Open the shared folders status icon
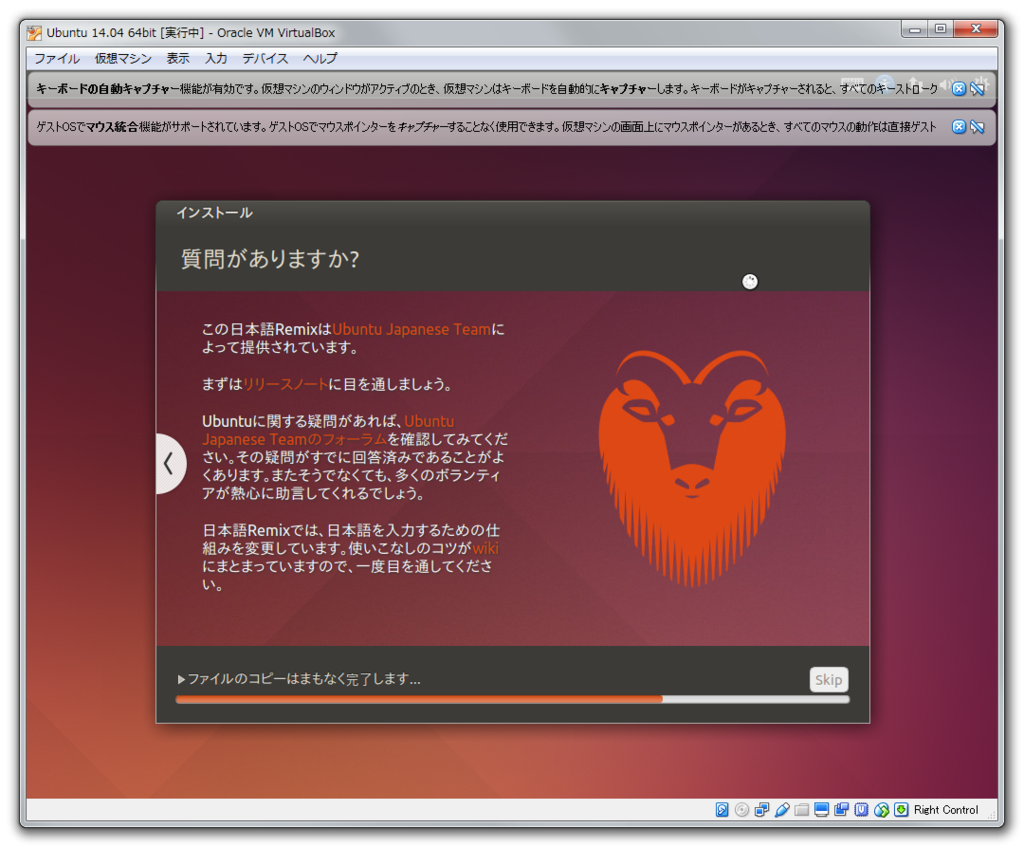 pyautogui.click(x=801, y=810)
